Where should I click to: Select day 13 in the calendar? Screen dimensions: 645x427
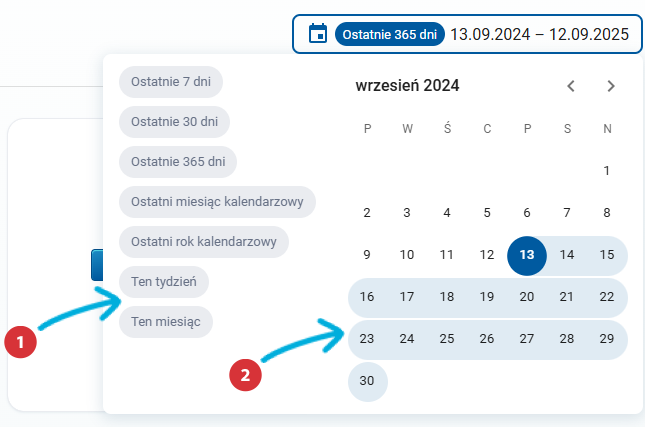pos(527,255)
